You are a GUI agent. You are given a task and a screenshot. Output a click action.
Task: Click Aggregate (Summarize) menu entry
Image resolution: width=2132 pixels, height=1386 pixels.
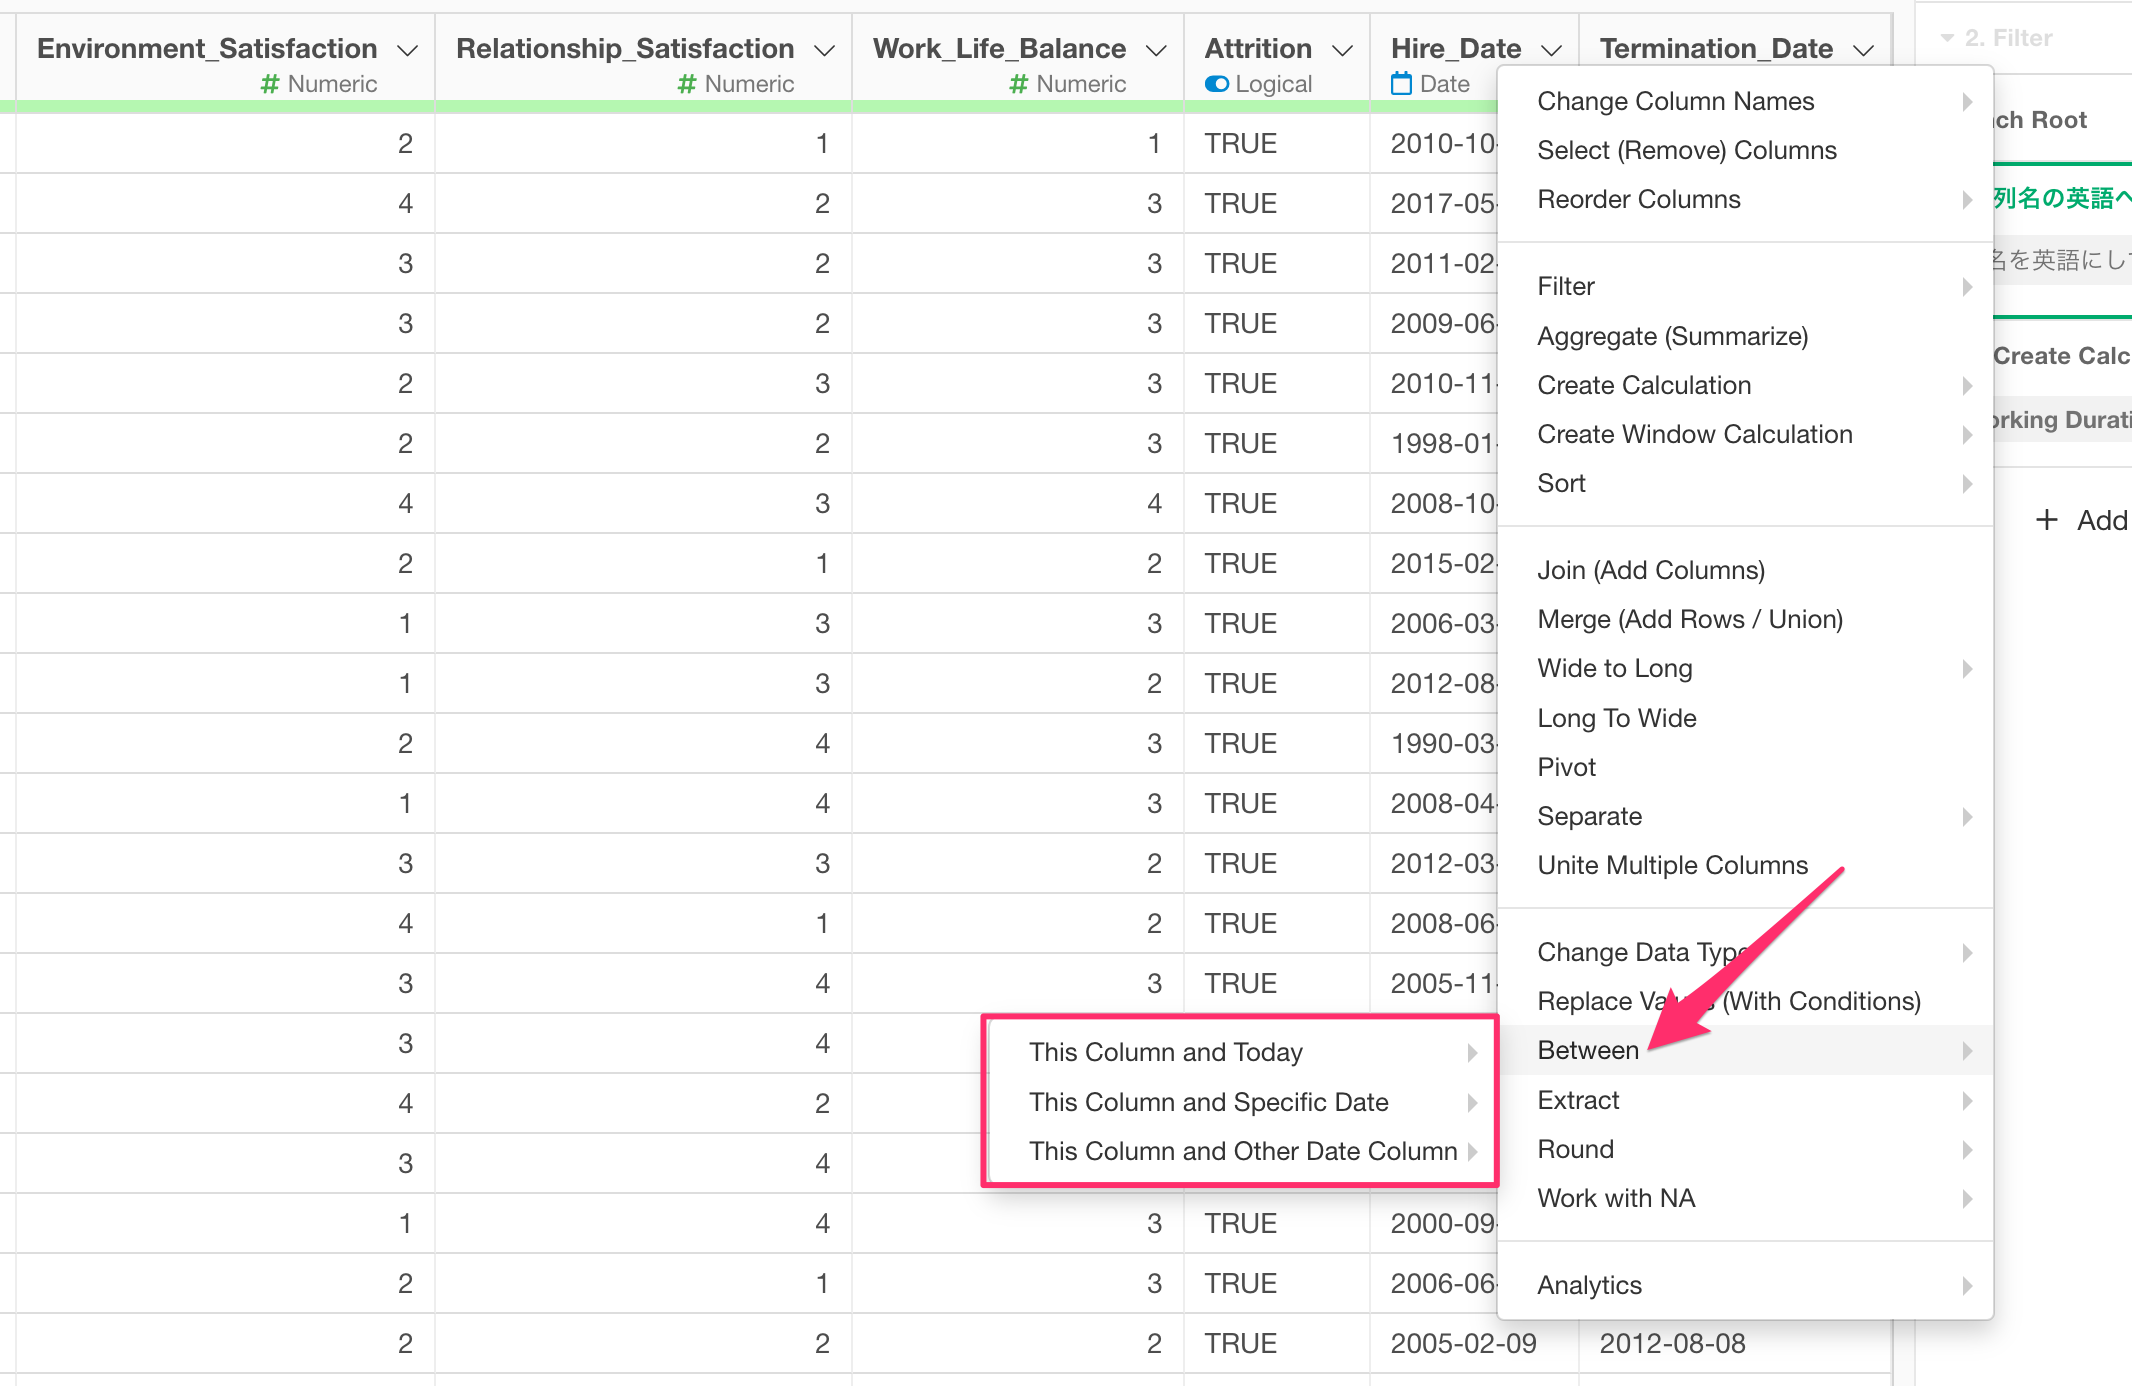pos(1672,336)
